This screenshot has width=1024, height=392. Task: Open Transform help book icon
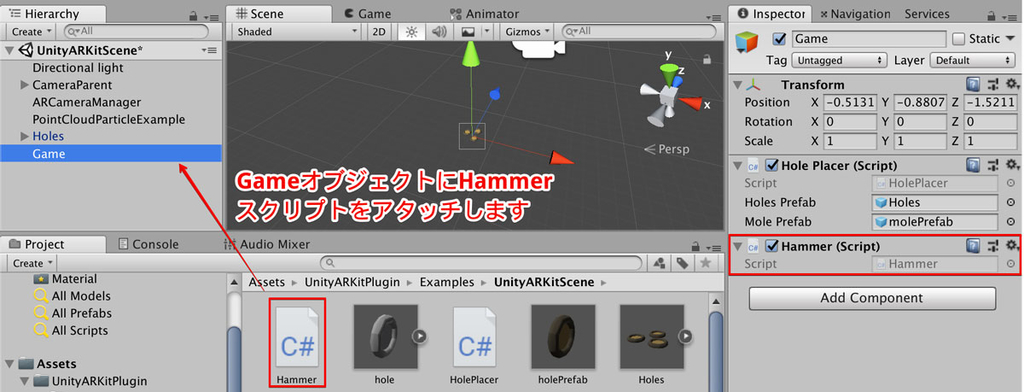point(972,84)
